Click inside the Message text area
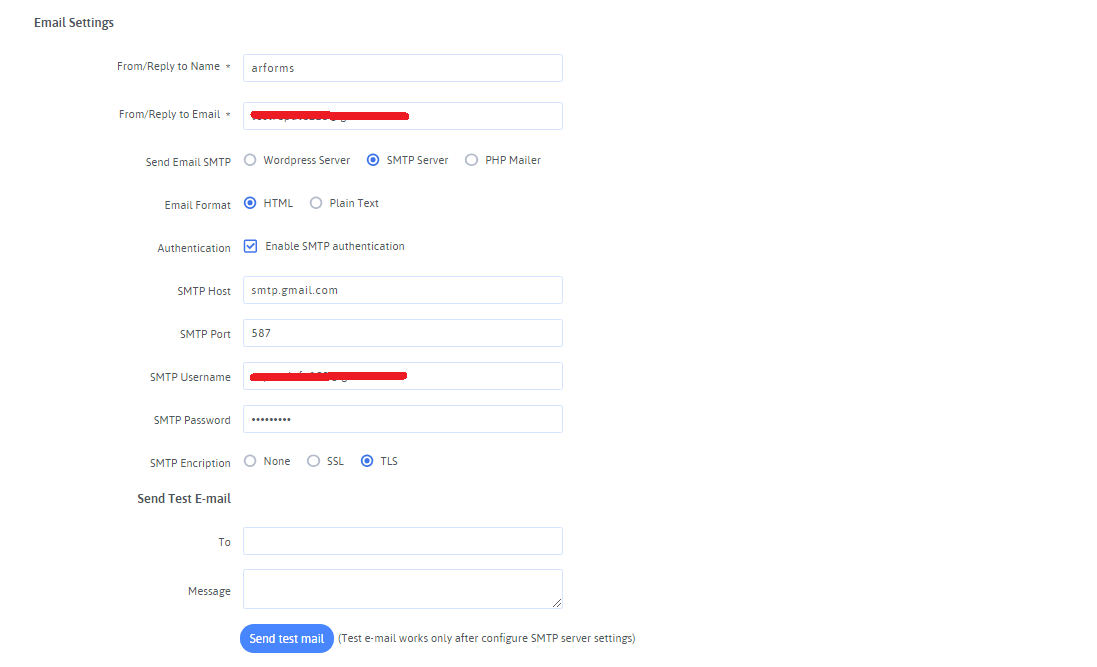 point(402,589)
